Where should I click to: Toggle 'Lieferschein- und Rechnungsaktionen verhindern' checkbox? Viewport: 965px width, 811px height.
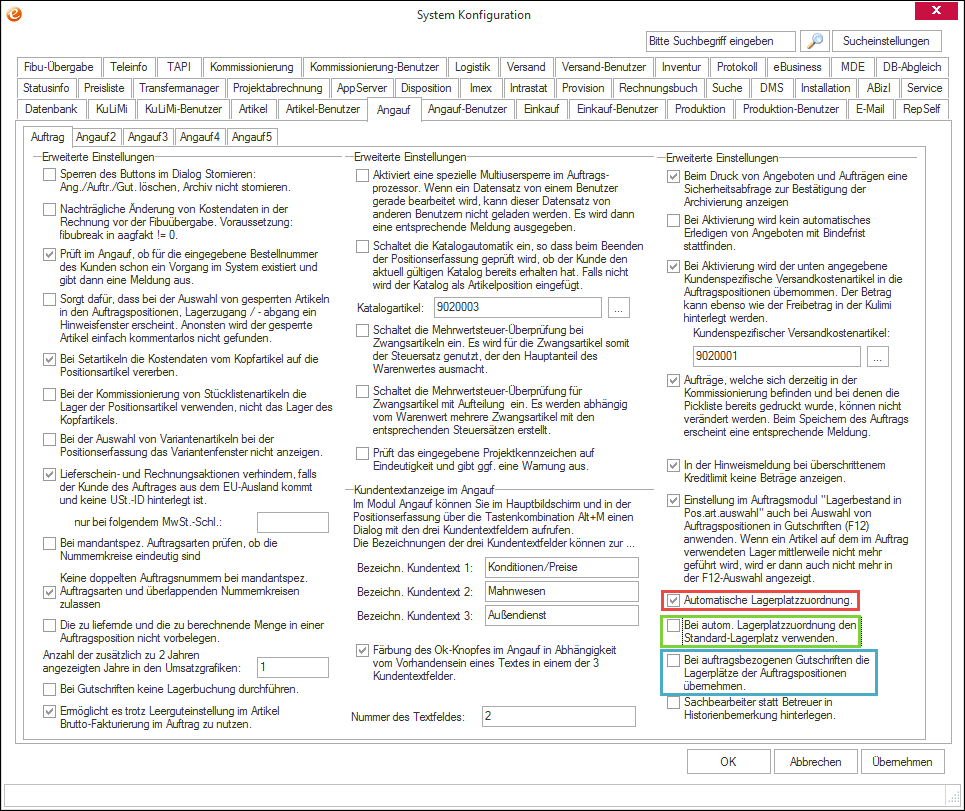tap(50, 474)
